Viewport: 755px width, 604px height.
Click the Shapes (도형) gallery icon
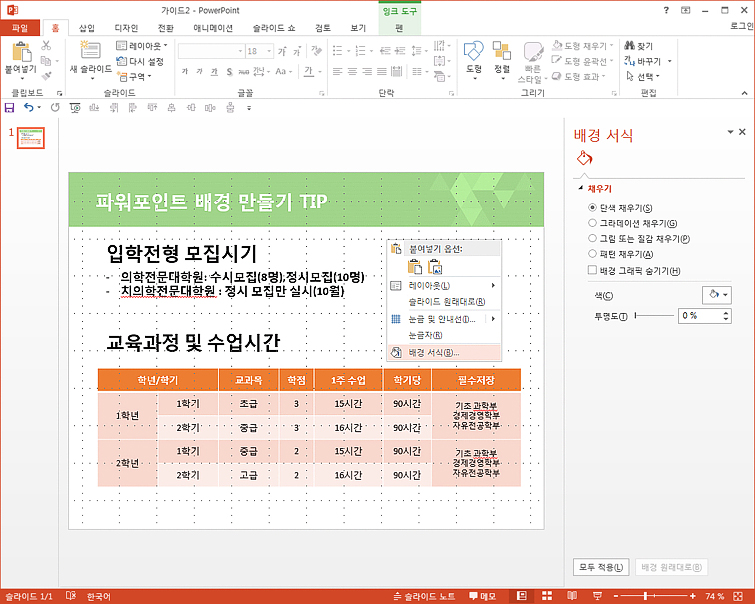473,51
